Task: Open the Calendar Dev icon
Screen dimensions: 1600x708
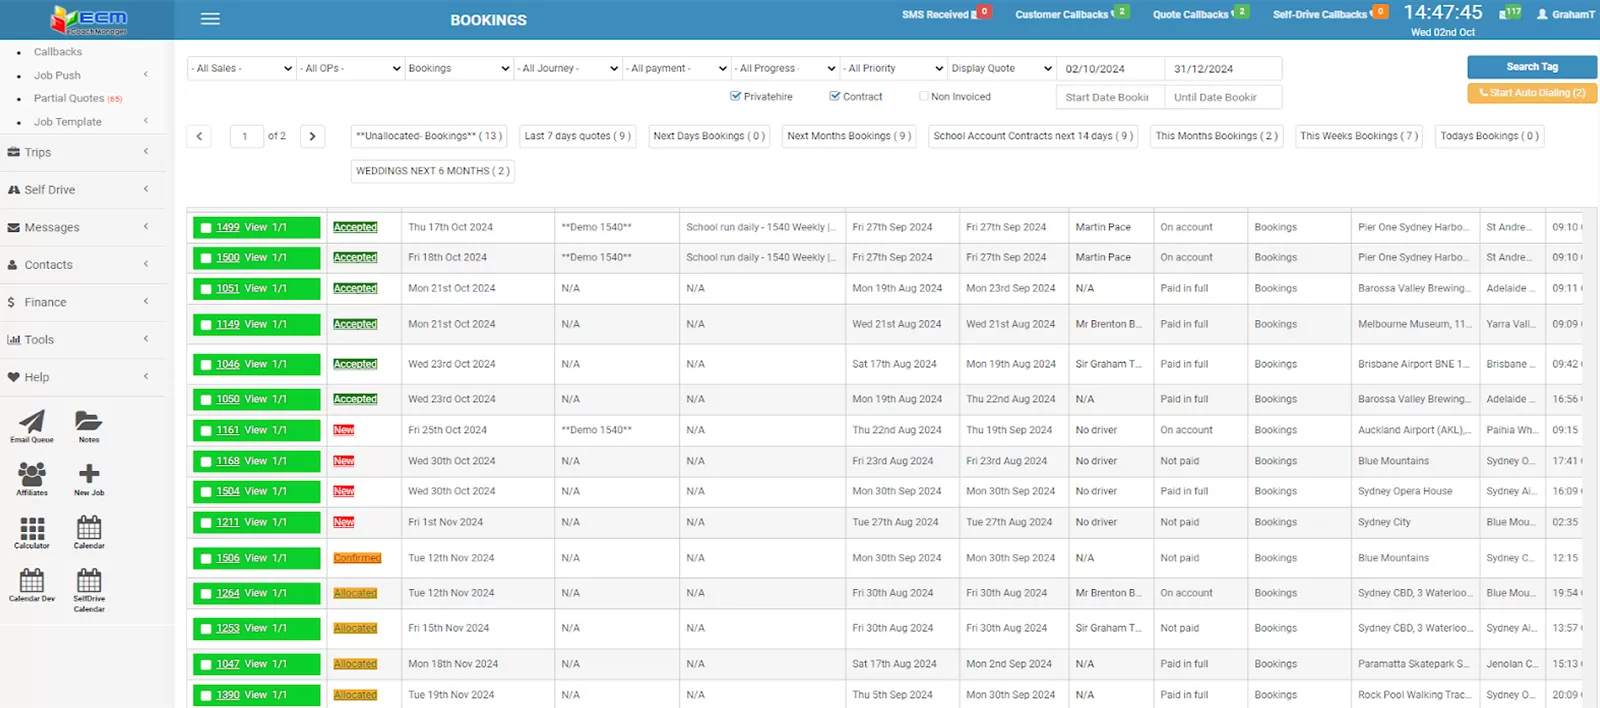Action: coord(32,582)
